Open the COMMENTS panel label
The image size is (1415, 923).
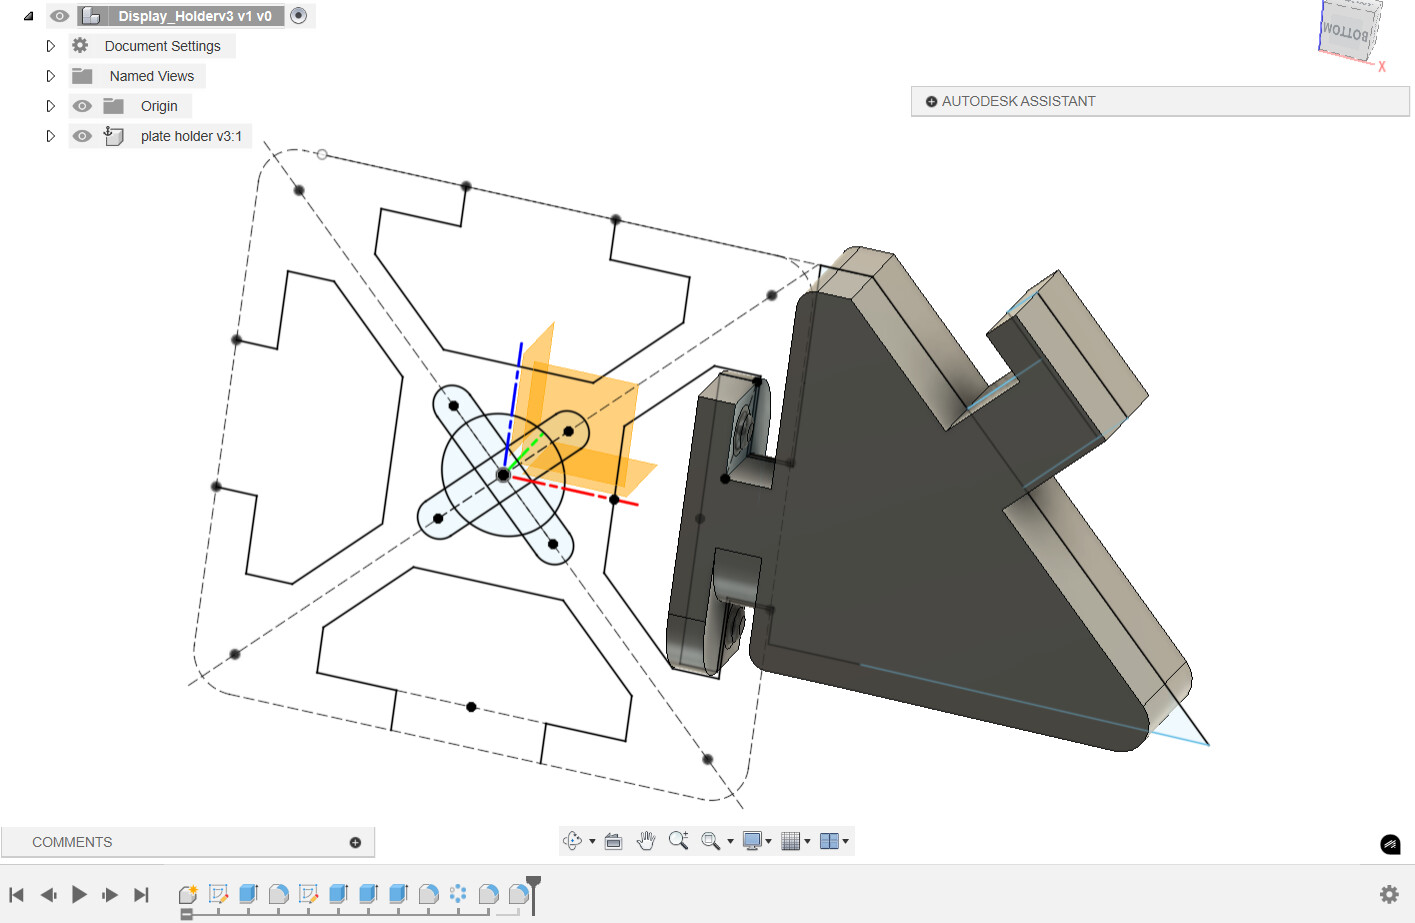pyautogui.click(x=72, y=842)
